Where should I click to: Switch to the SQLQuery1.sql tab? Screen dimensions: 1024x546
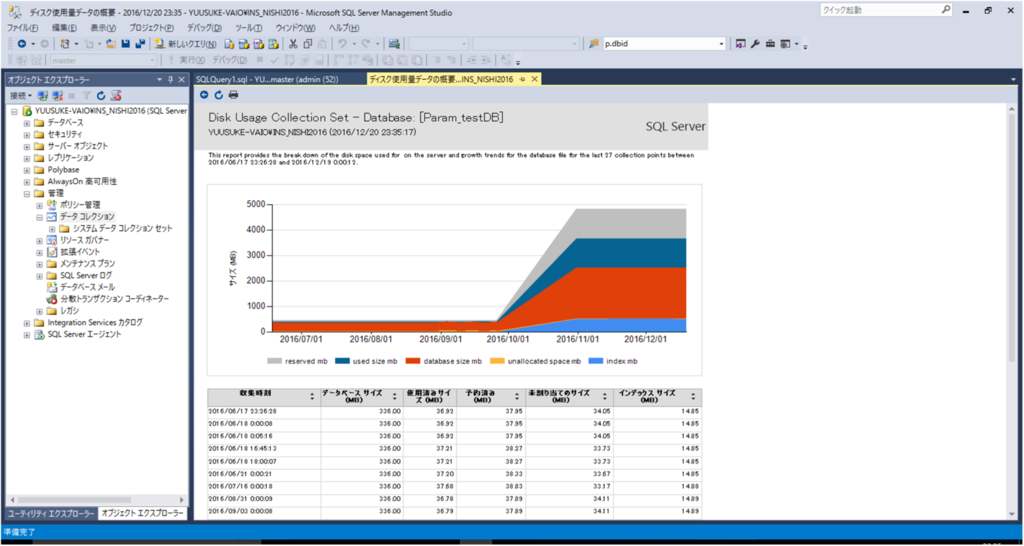click(266, 79)
